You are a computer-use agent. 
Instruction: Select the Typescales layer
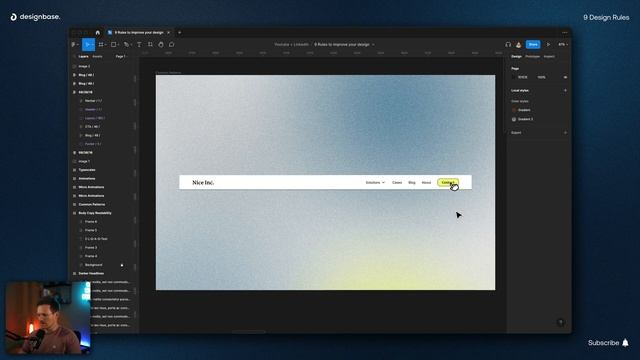87,170
